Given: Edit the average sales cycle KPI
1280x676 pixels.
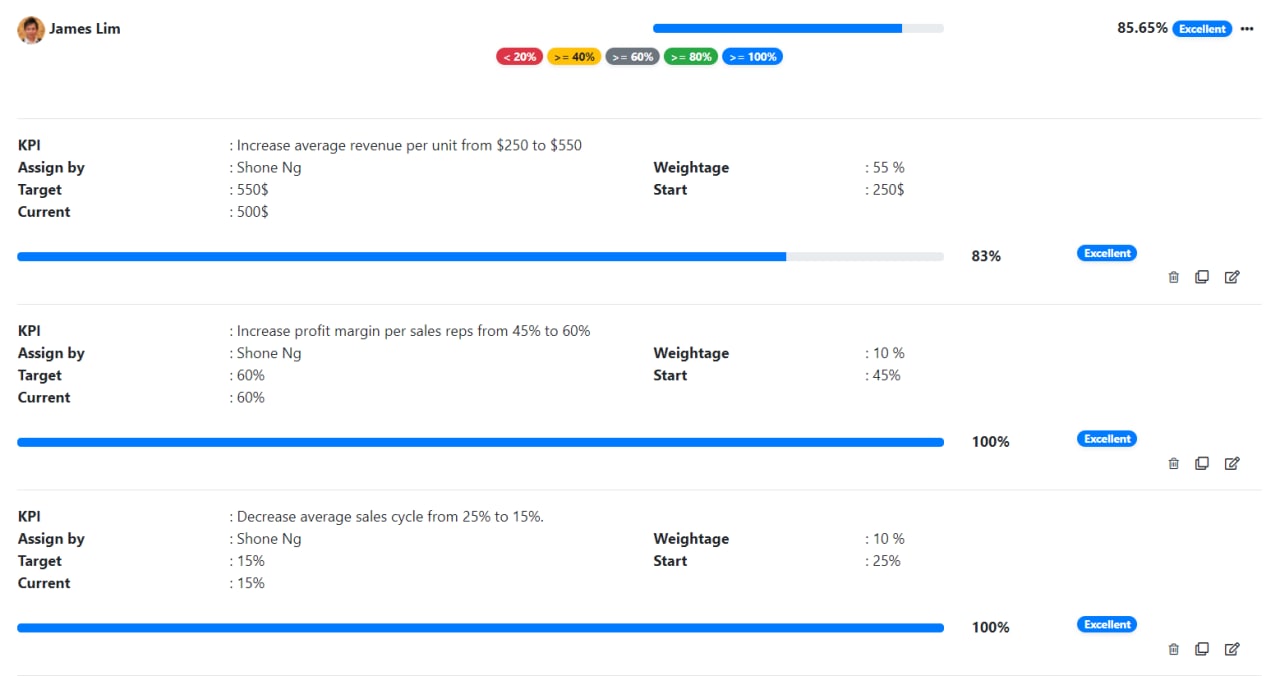Looking at the screenshot, I should 1232,649.
